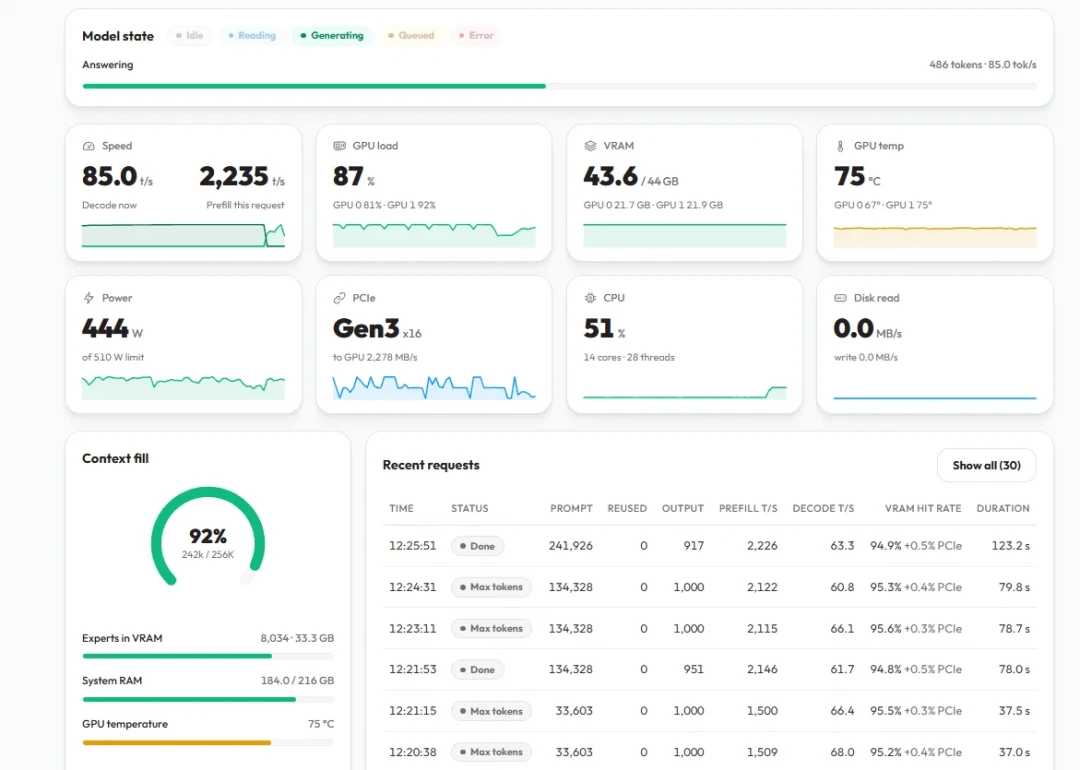Toggle the Generating state pill
Screen dimensions: 1080x770
tap(331, 35)
